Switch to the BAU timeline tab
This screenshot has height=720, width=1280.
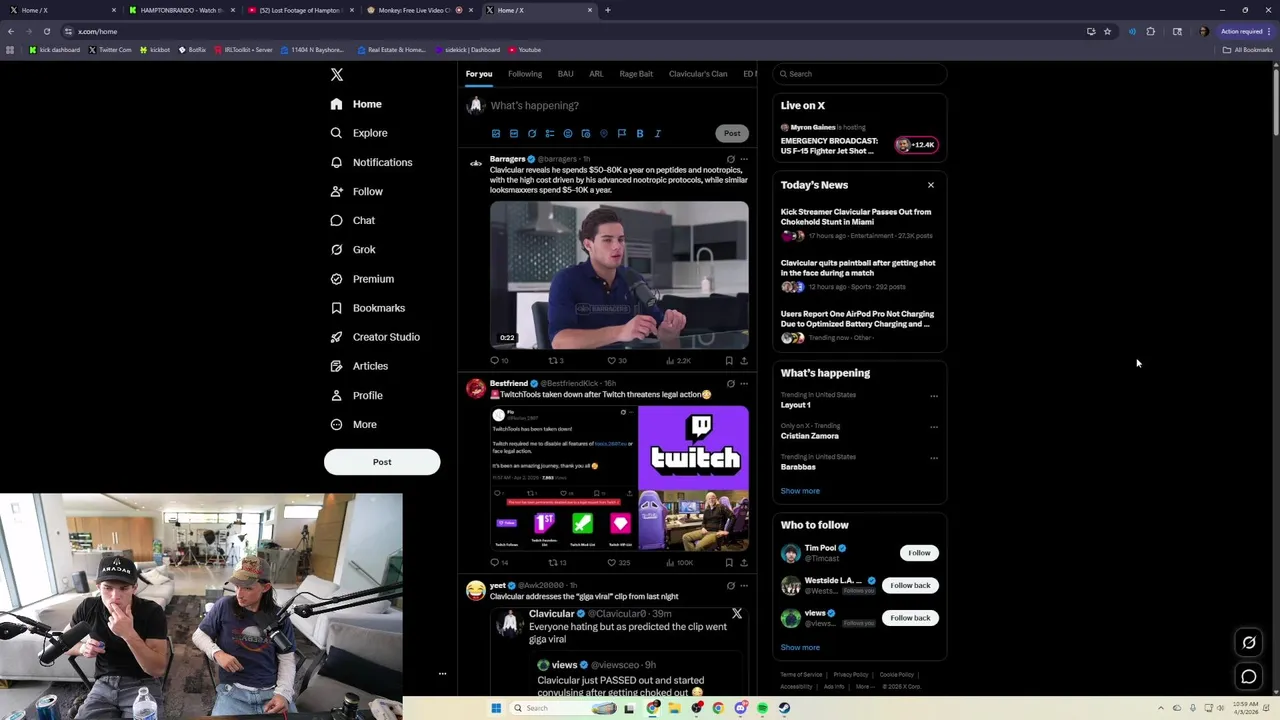(x=565, y=74)
